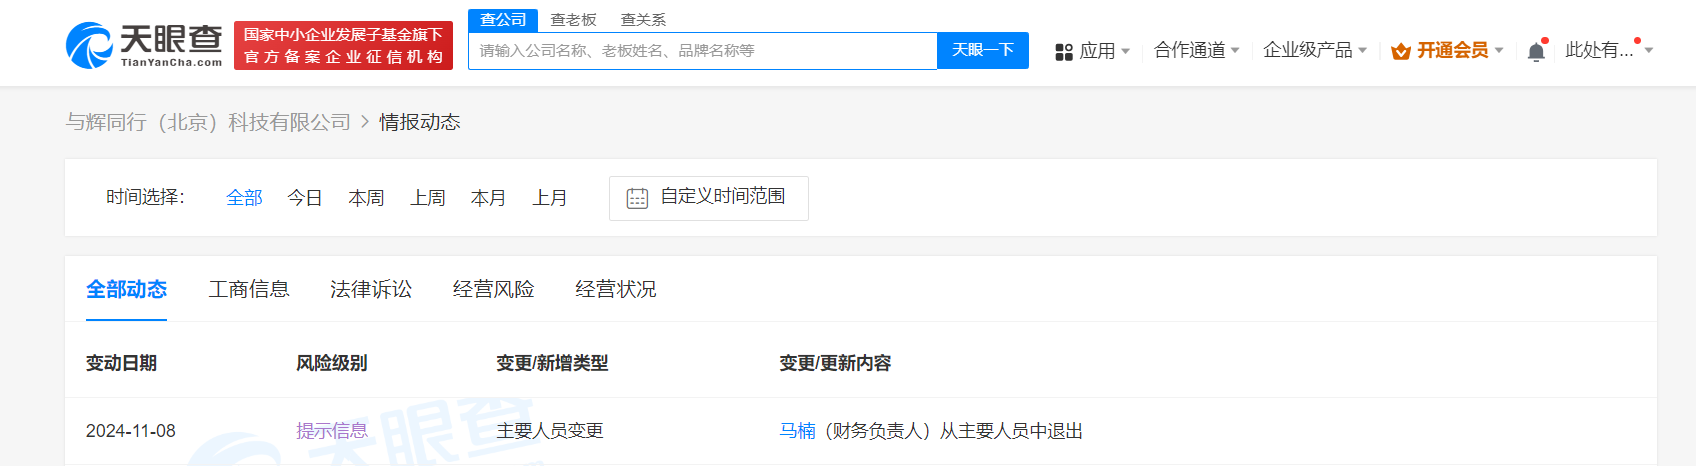Select 本月 time filter
This screenshot has width=1696, height=466.
click(489, 198)
